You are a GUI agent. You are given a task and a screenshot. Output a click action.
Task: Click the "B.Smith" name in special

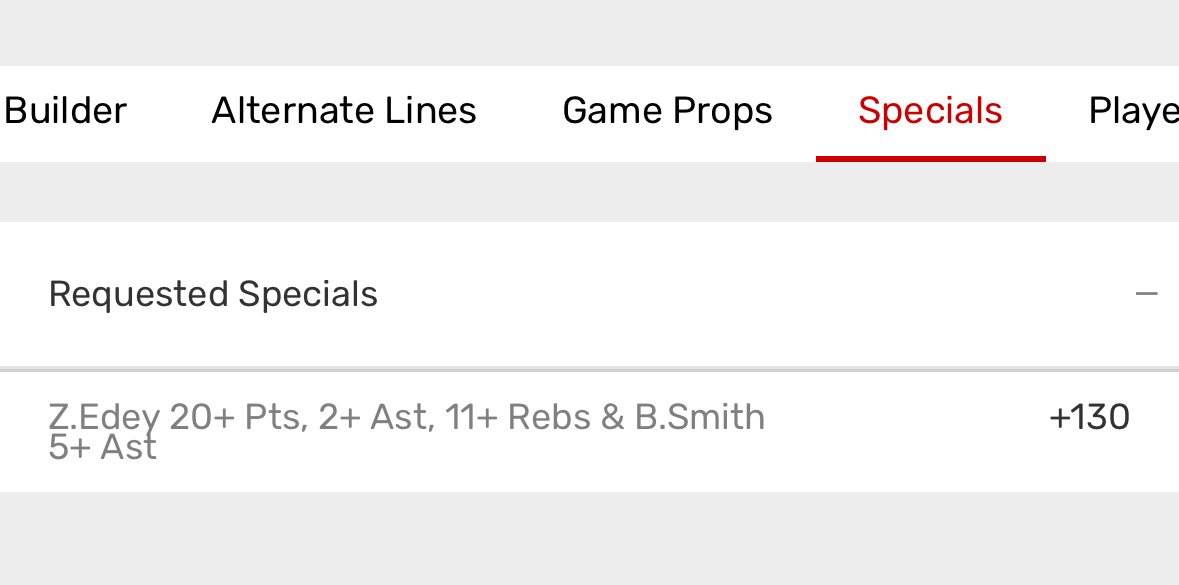click(700, 417)
